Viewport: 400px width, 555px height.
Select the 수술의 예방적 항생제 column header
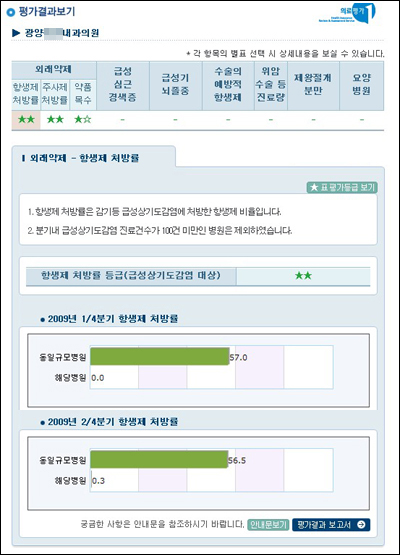click(228, 85)
